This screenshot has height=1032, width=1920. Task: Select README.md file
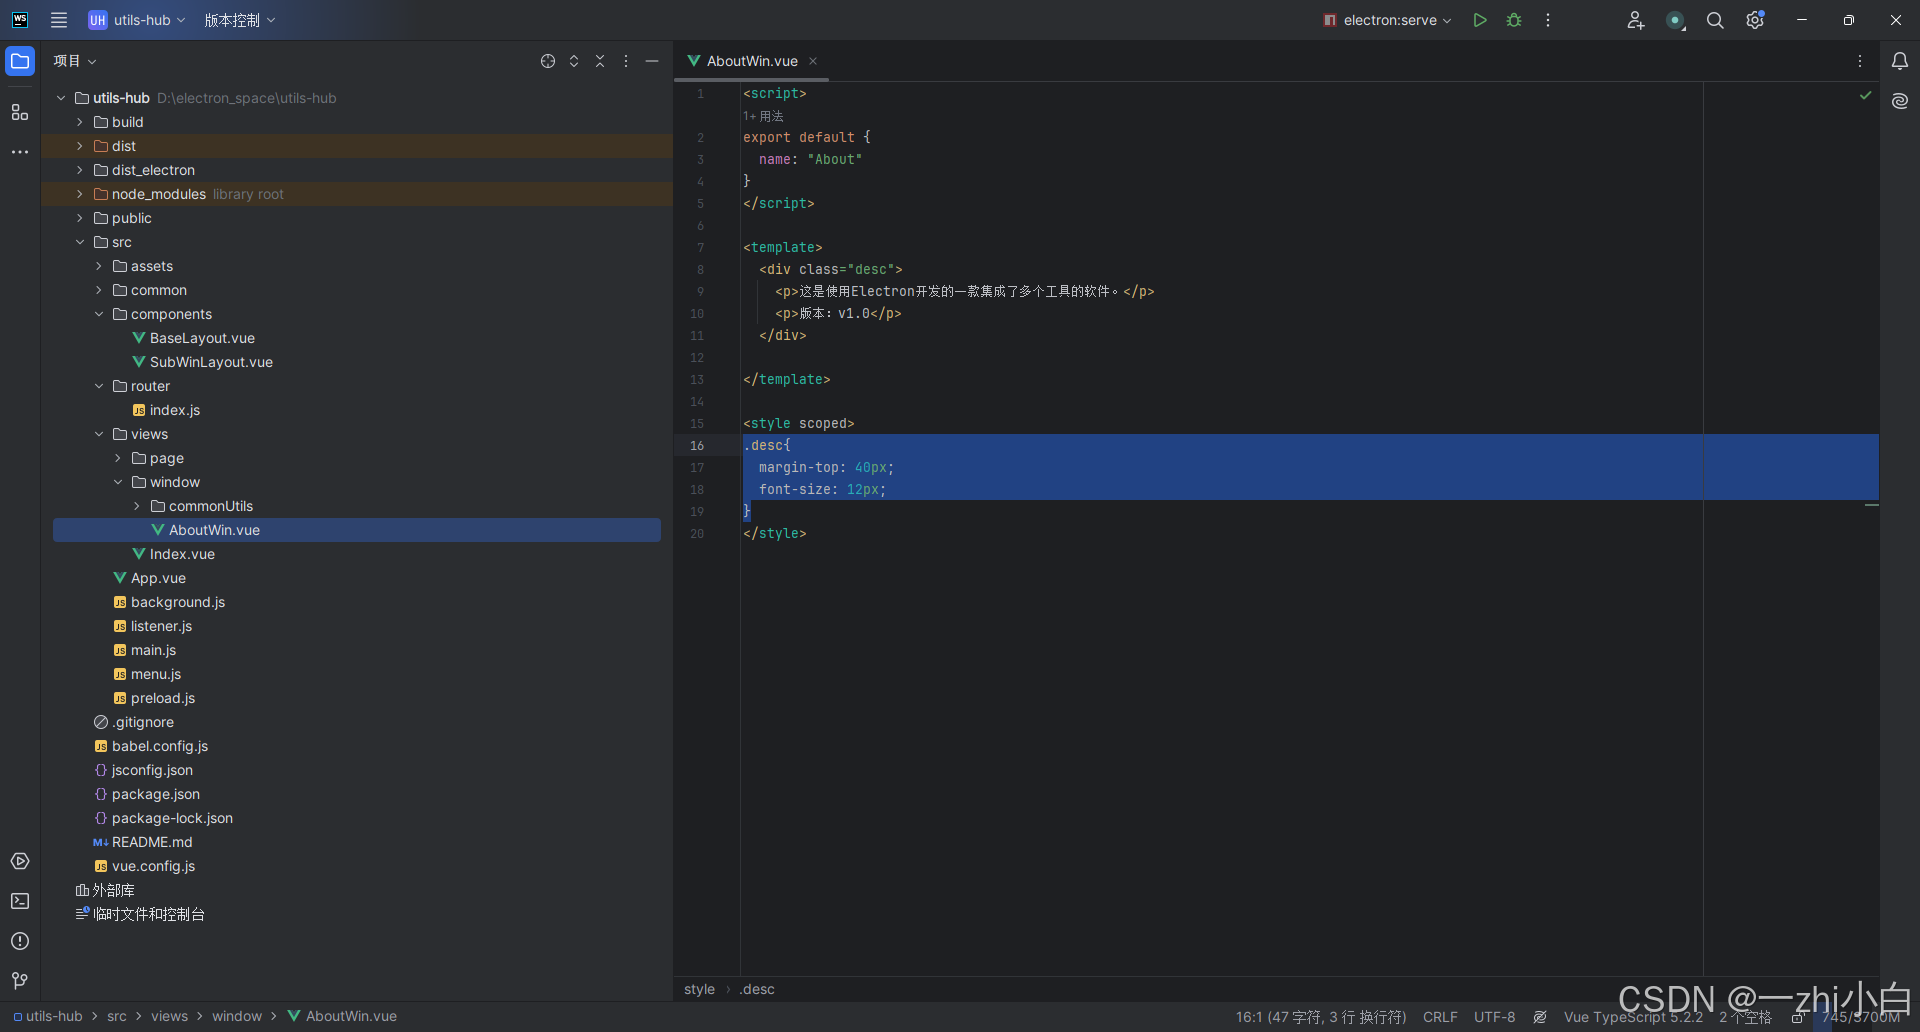[x=152, y=842]
